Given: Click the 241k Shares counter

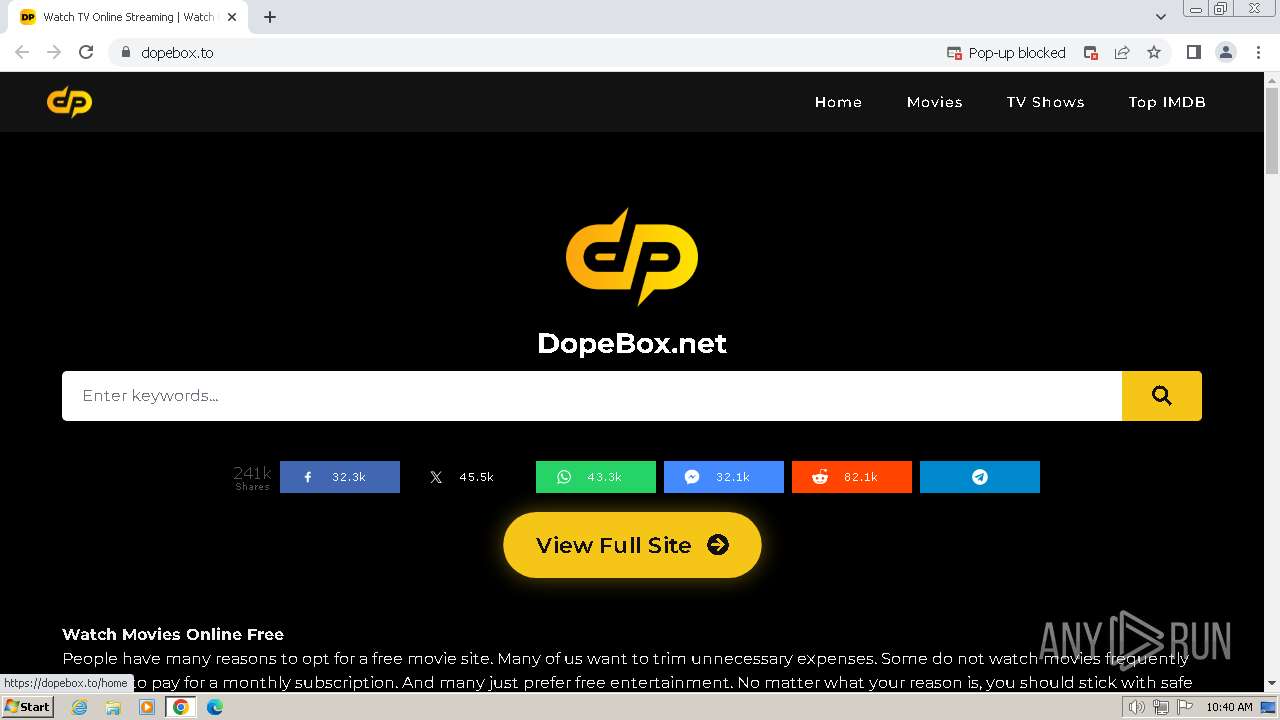Looking at the screenshot, I should tap(252, 477).
